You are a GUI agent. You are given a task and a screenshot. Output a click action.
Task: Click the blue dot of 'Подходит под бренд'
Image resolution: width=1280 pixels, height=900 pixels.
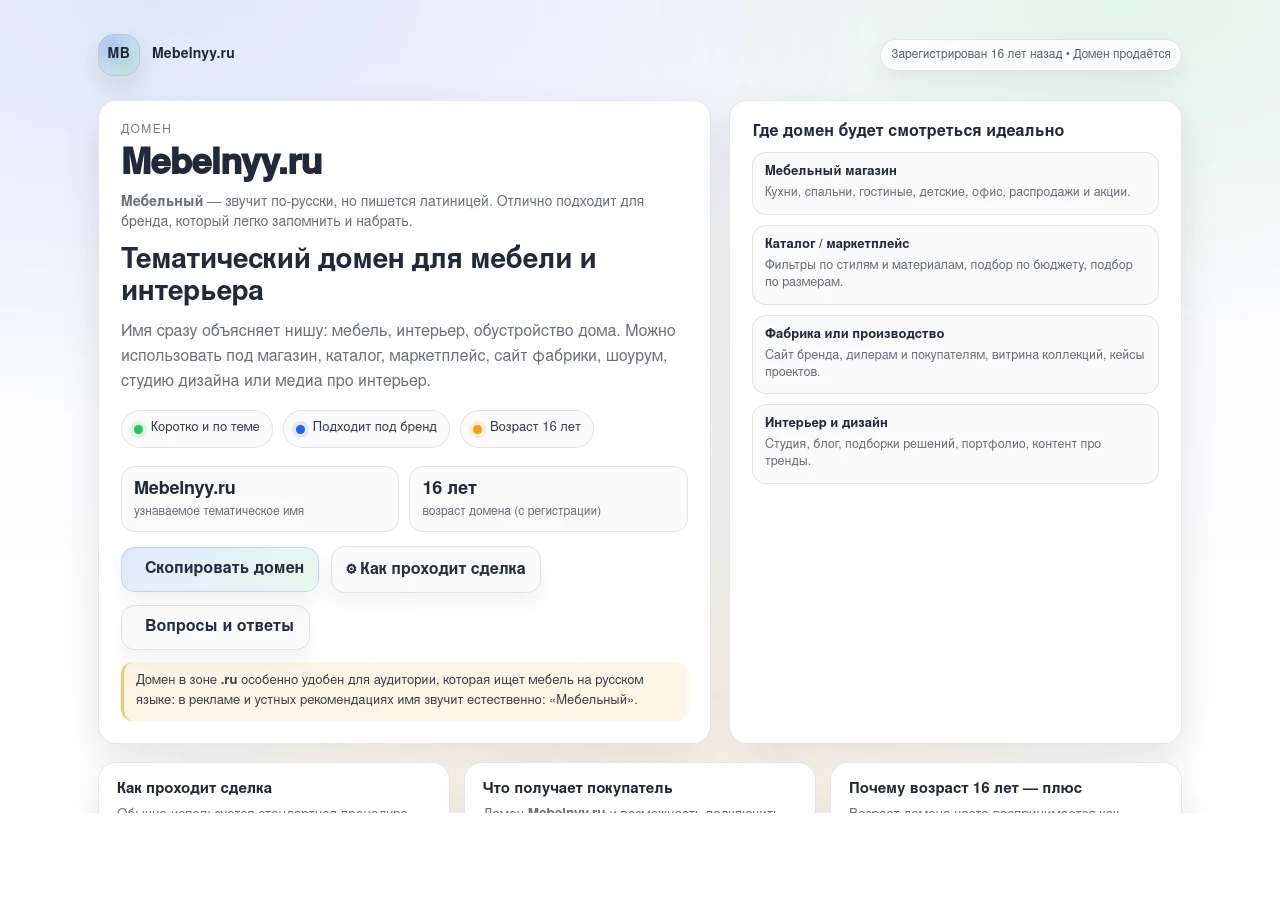click(x=300, y=429)
